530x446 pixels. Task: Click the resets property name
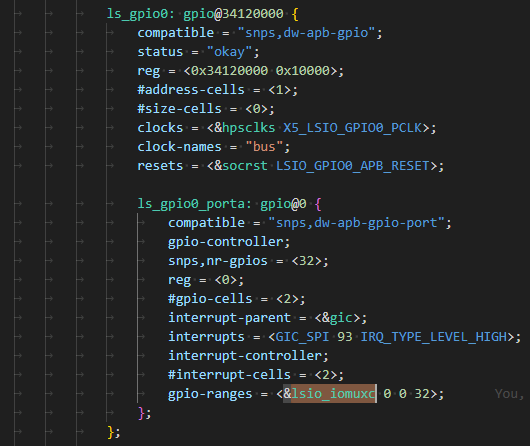pyautogui.click(x=160, y=166)
